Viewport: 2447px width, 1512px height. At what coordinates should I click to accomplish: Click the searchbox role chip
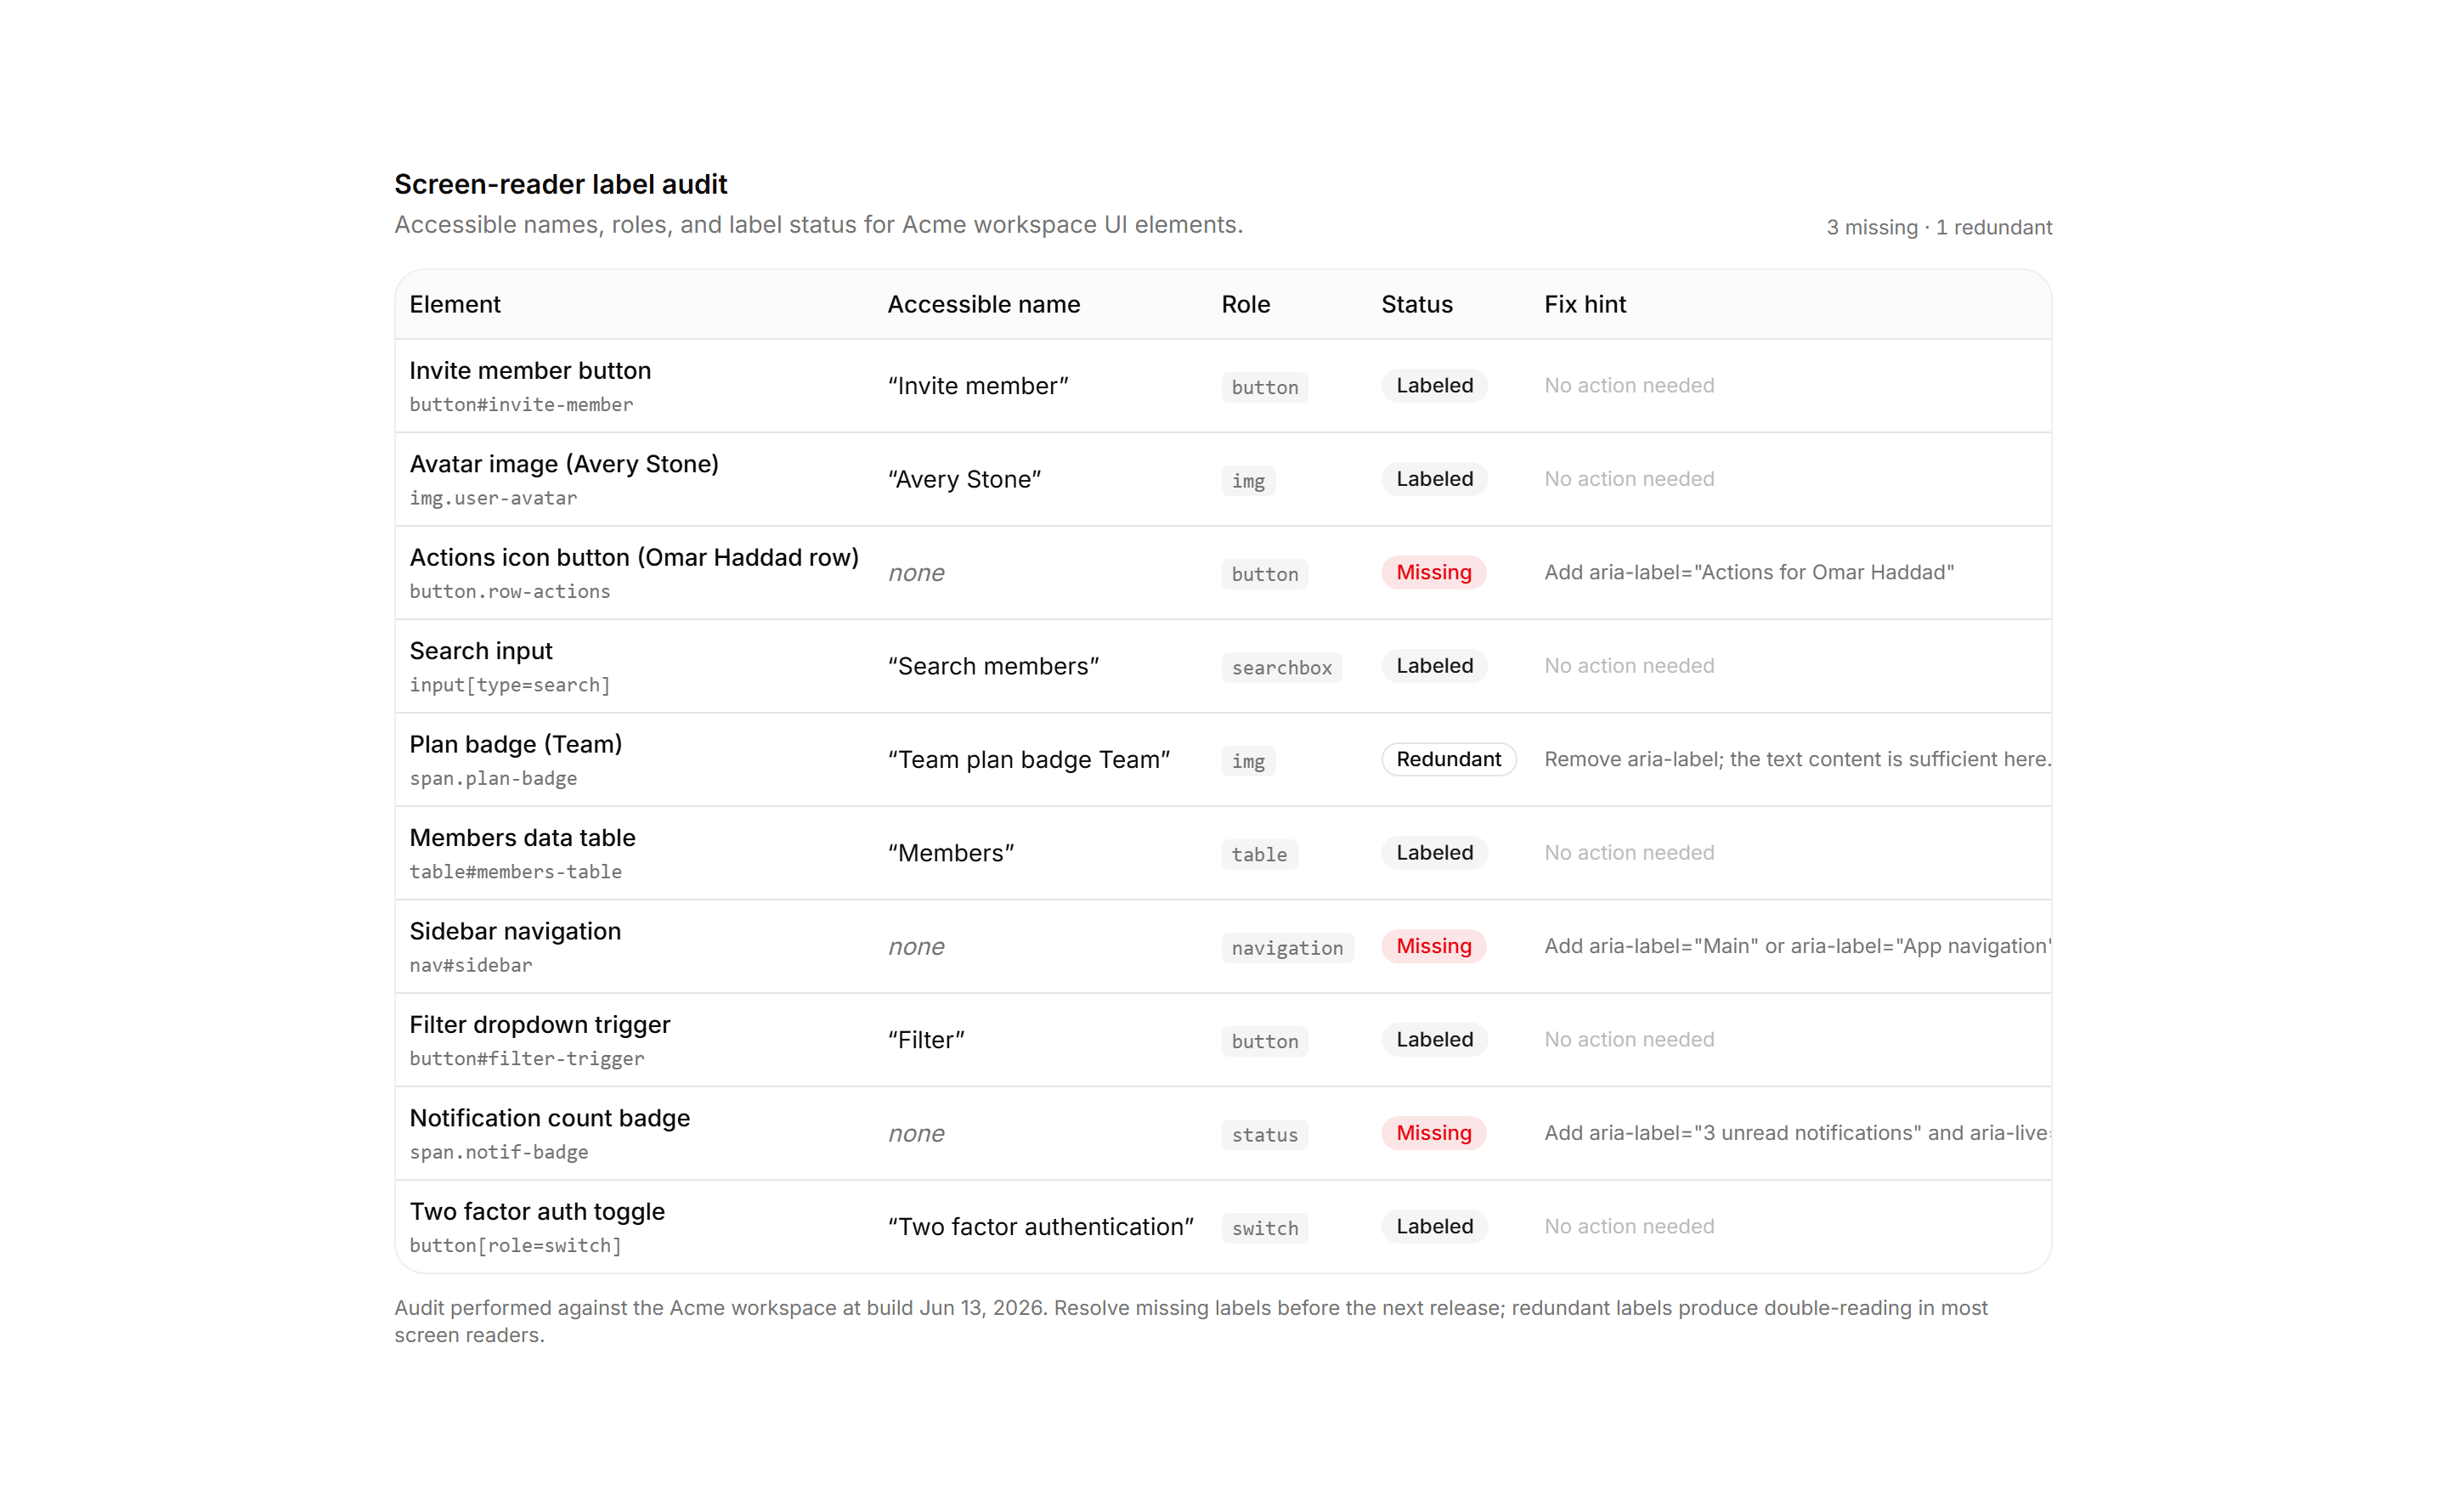coord(1281,667)
